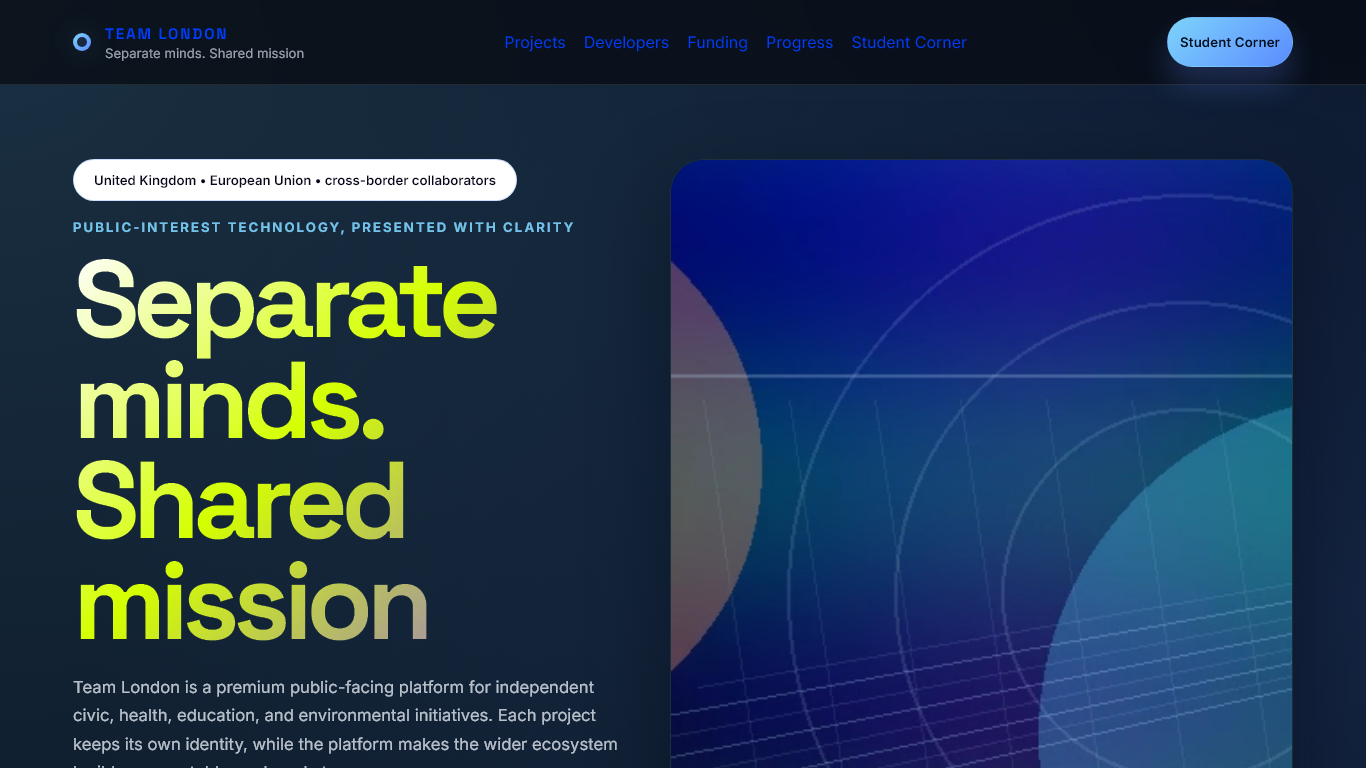The width and height of the screenshot is (1366, 768).
Task: Click the hero artwork with concentric circles
Action: point(981,464)
